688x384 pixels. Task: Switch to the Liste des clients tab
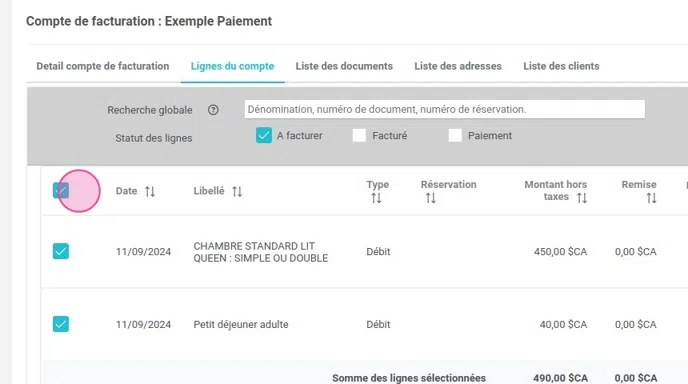(x=561, y=66)
